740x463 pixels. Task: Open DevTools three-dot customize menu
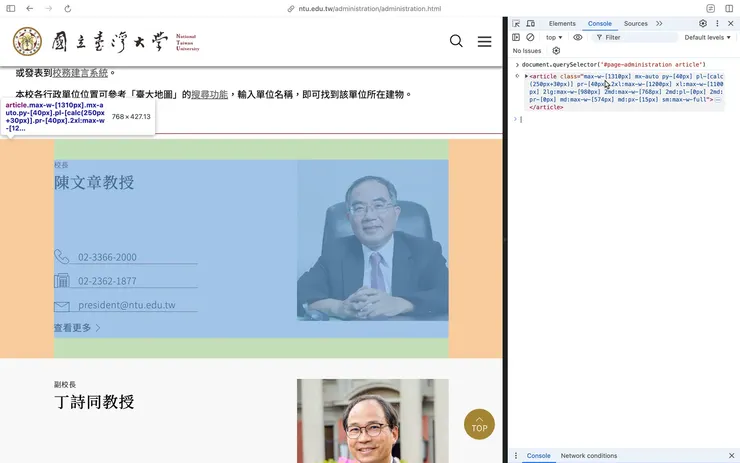pos(717,23)
